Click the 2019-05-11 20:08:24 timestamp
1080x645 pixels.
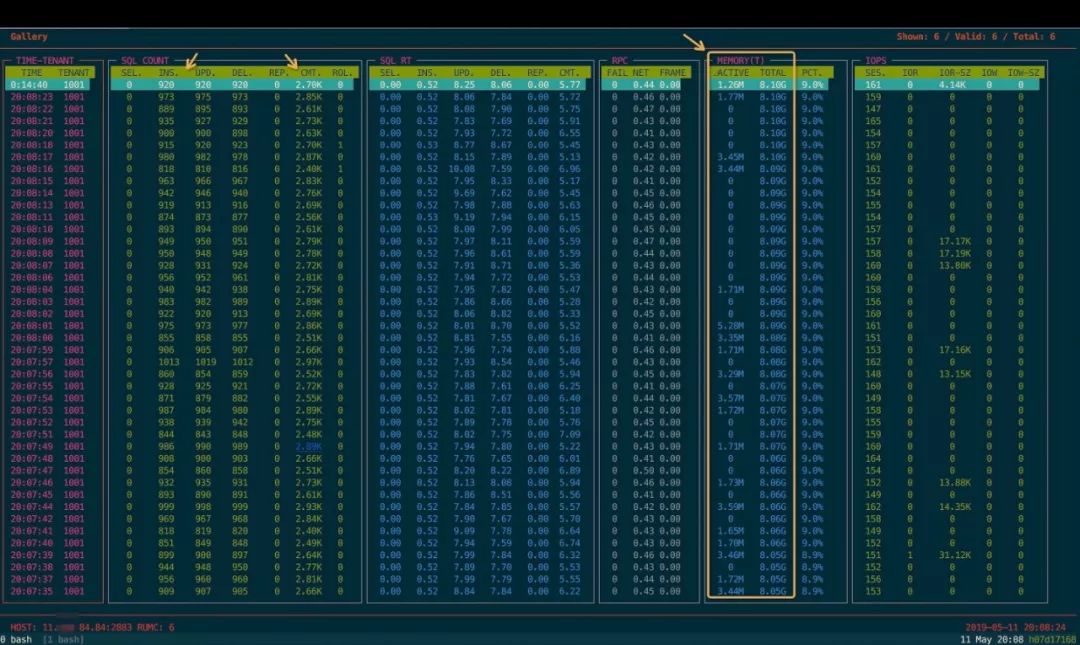1015,627
